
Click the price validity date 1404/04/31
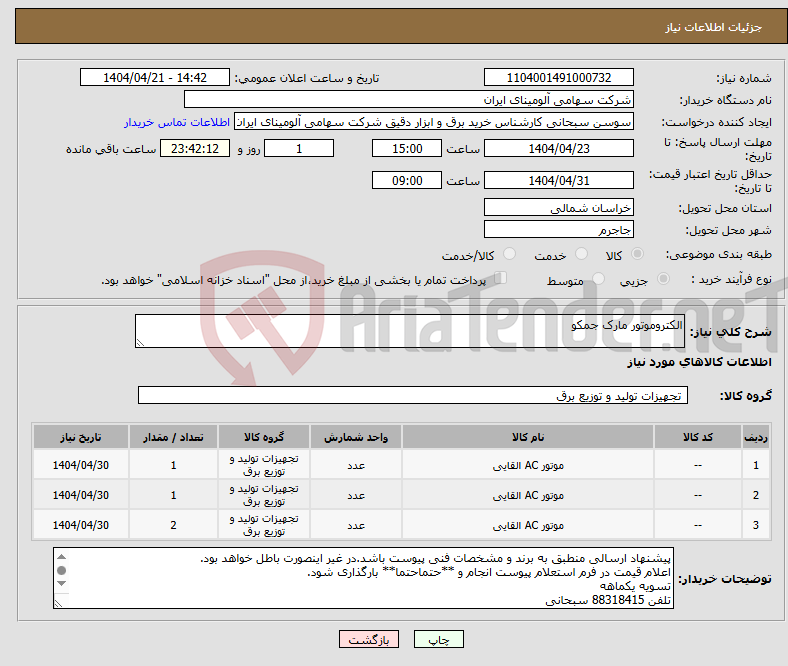(558, 180)
